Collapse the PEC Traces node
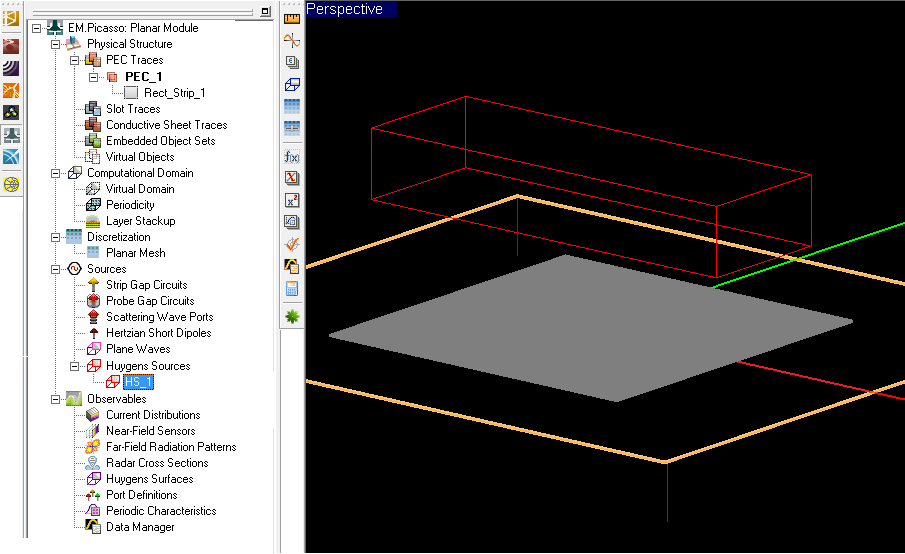This screenshot has height=554, width=905. pos(74,60)
